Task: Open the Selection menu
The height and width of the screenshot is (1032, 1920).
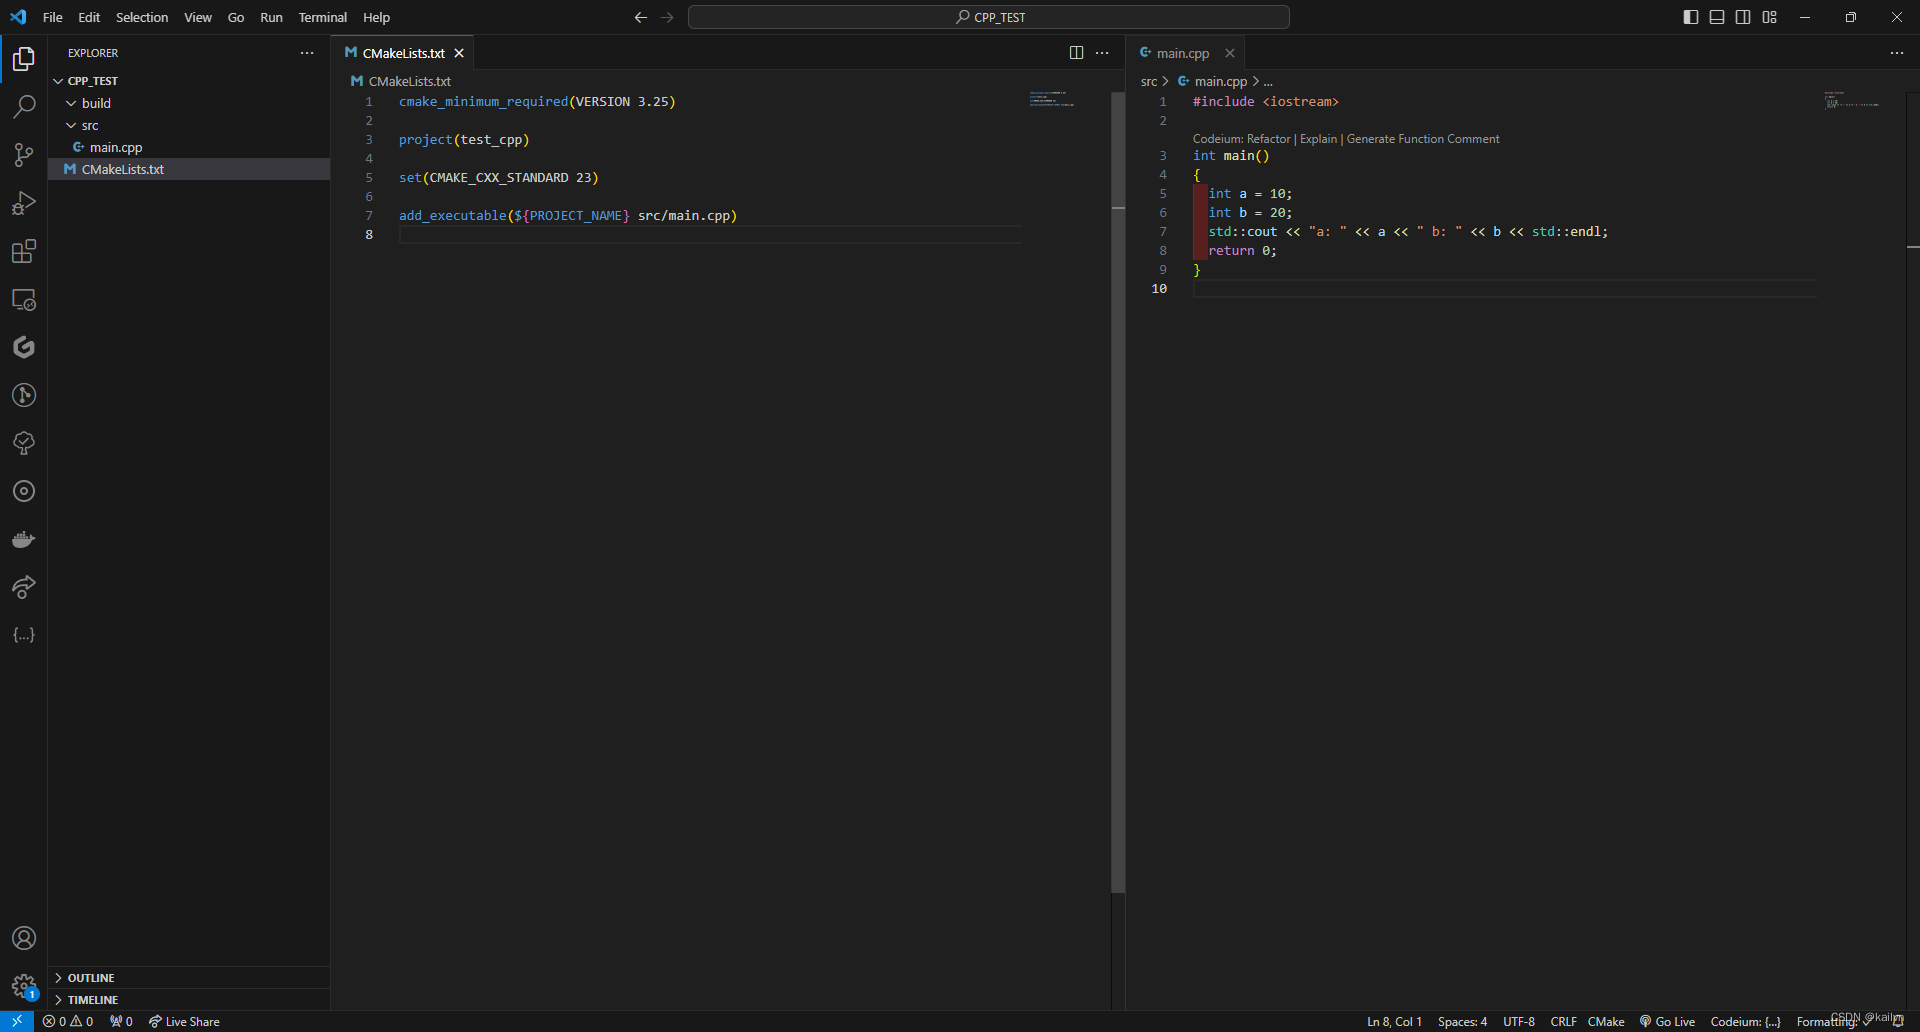Action: pos(142,17)
